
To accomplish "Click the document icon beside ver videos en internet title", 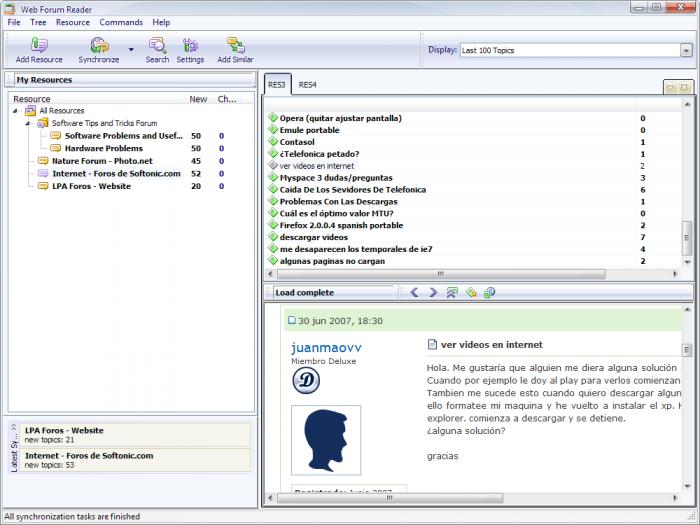I will coord(432,344).
